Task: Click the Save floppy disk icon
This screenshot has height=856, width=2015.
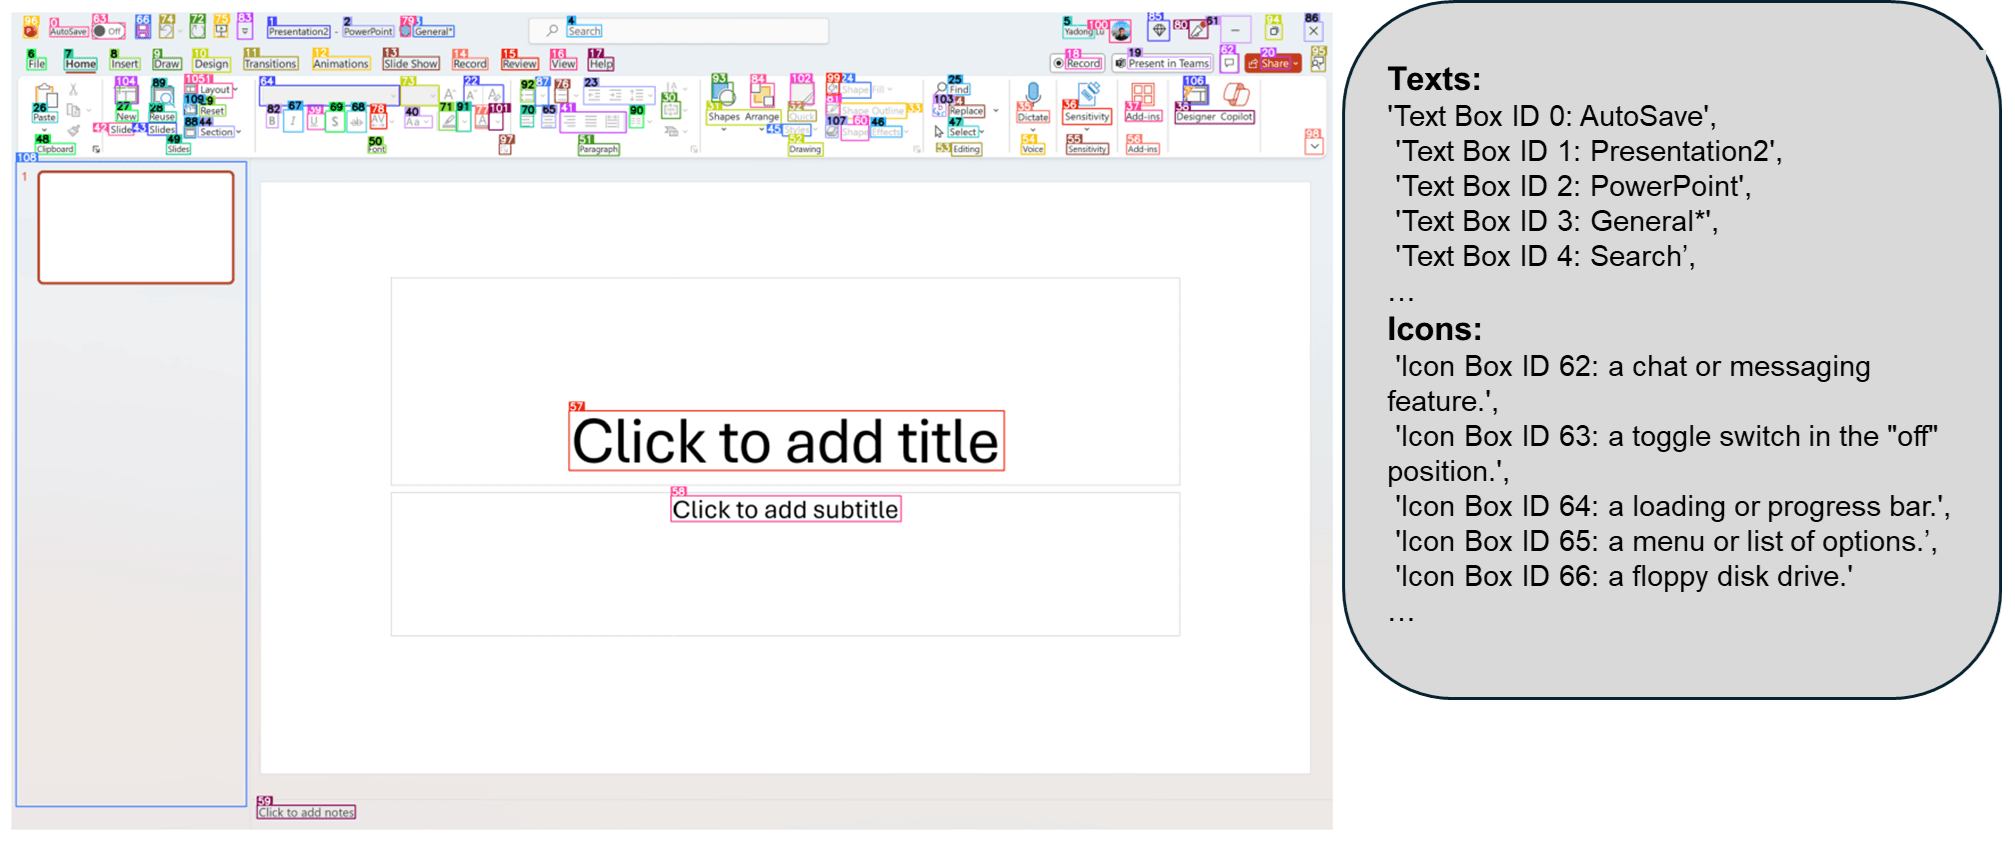Action: pos(143,30)
